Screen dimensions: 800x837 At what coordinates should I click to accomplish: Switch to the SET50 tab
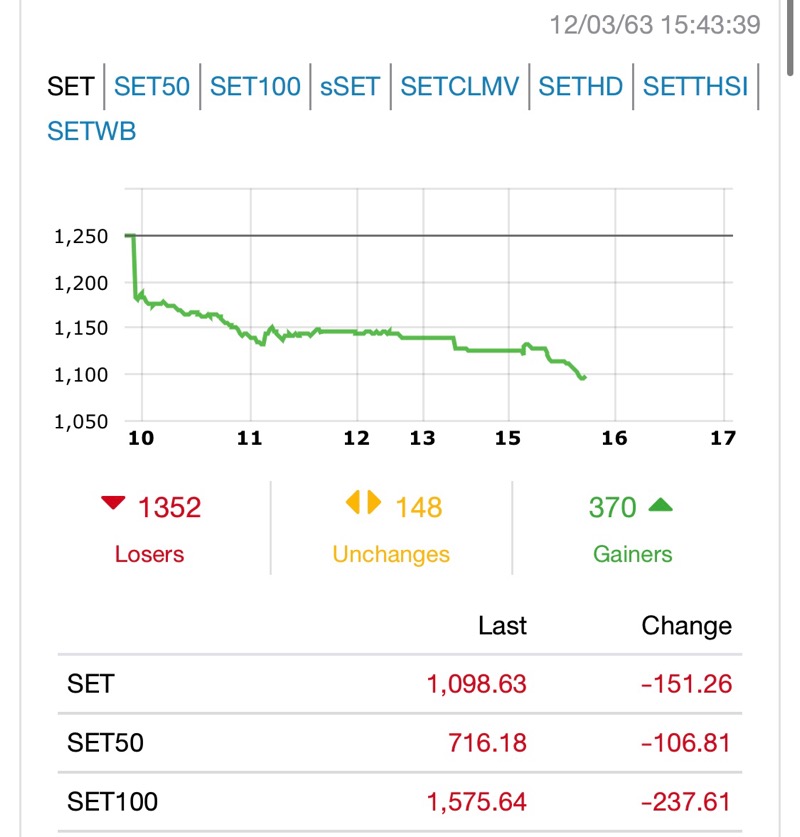coord(152,86)
